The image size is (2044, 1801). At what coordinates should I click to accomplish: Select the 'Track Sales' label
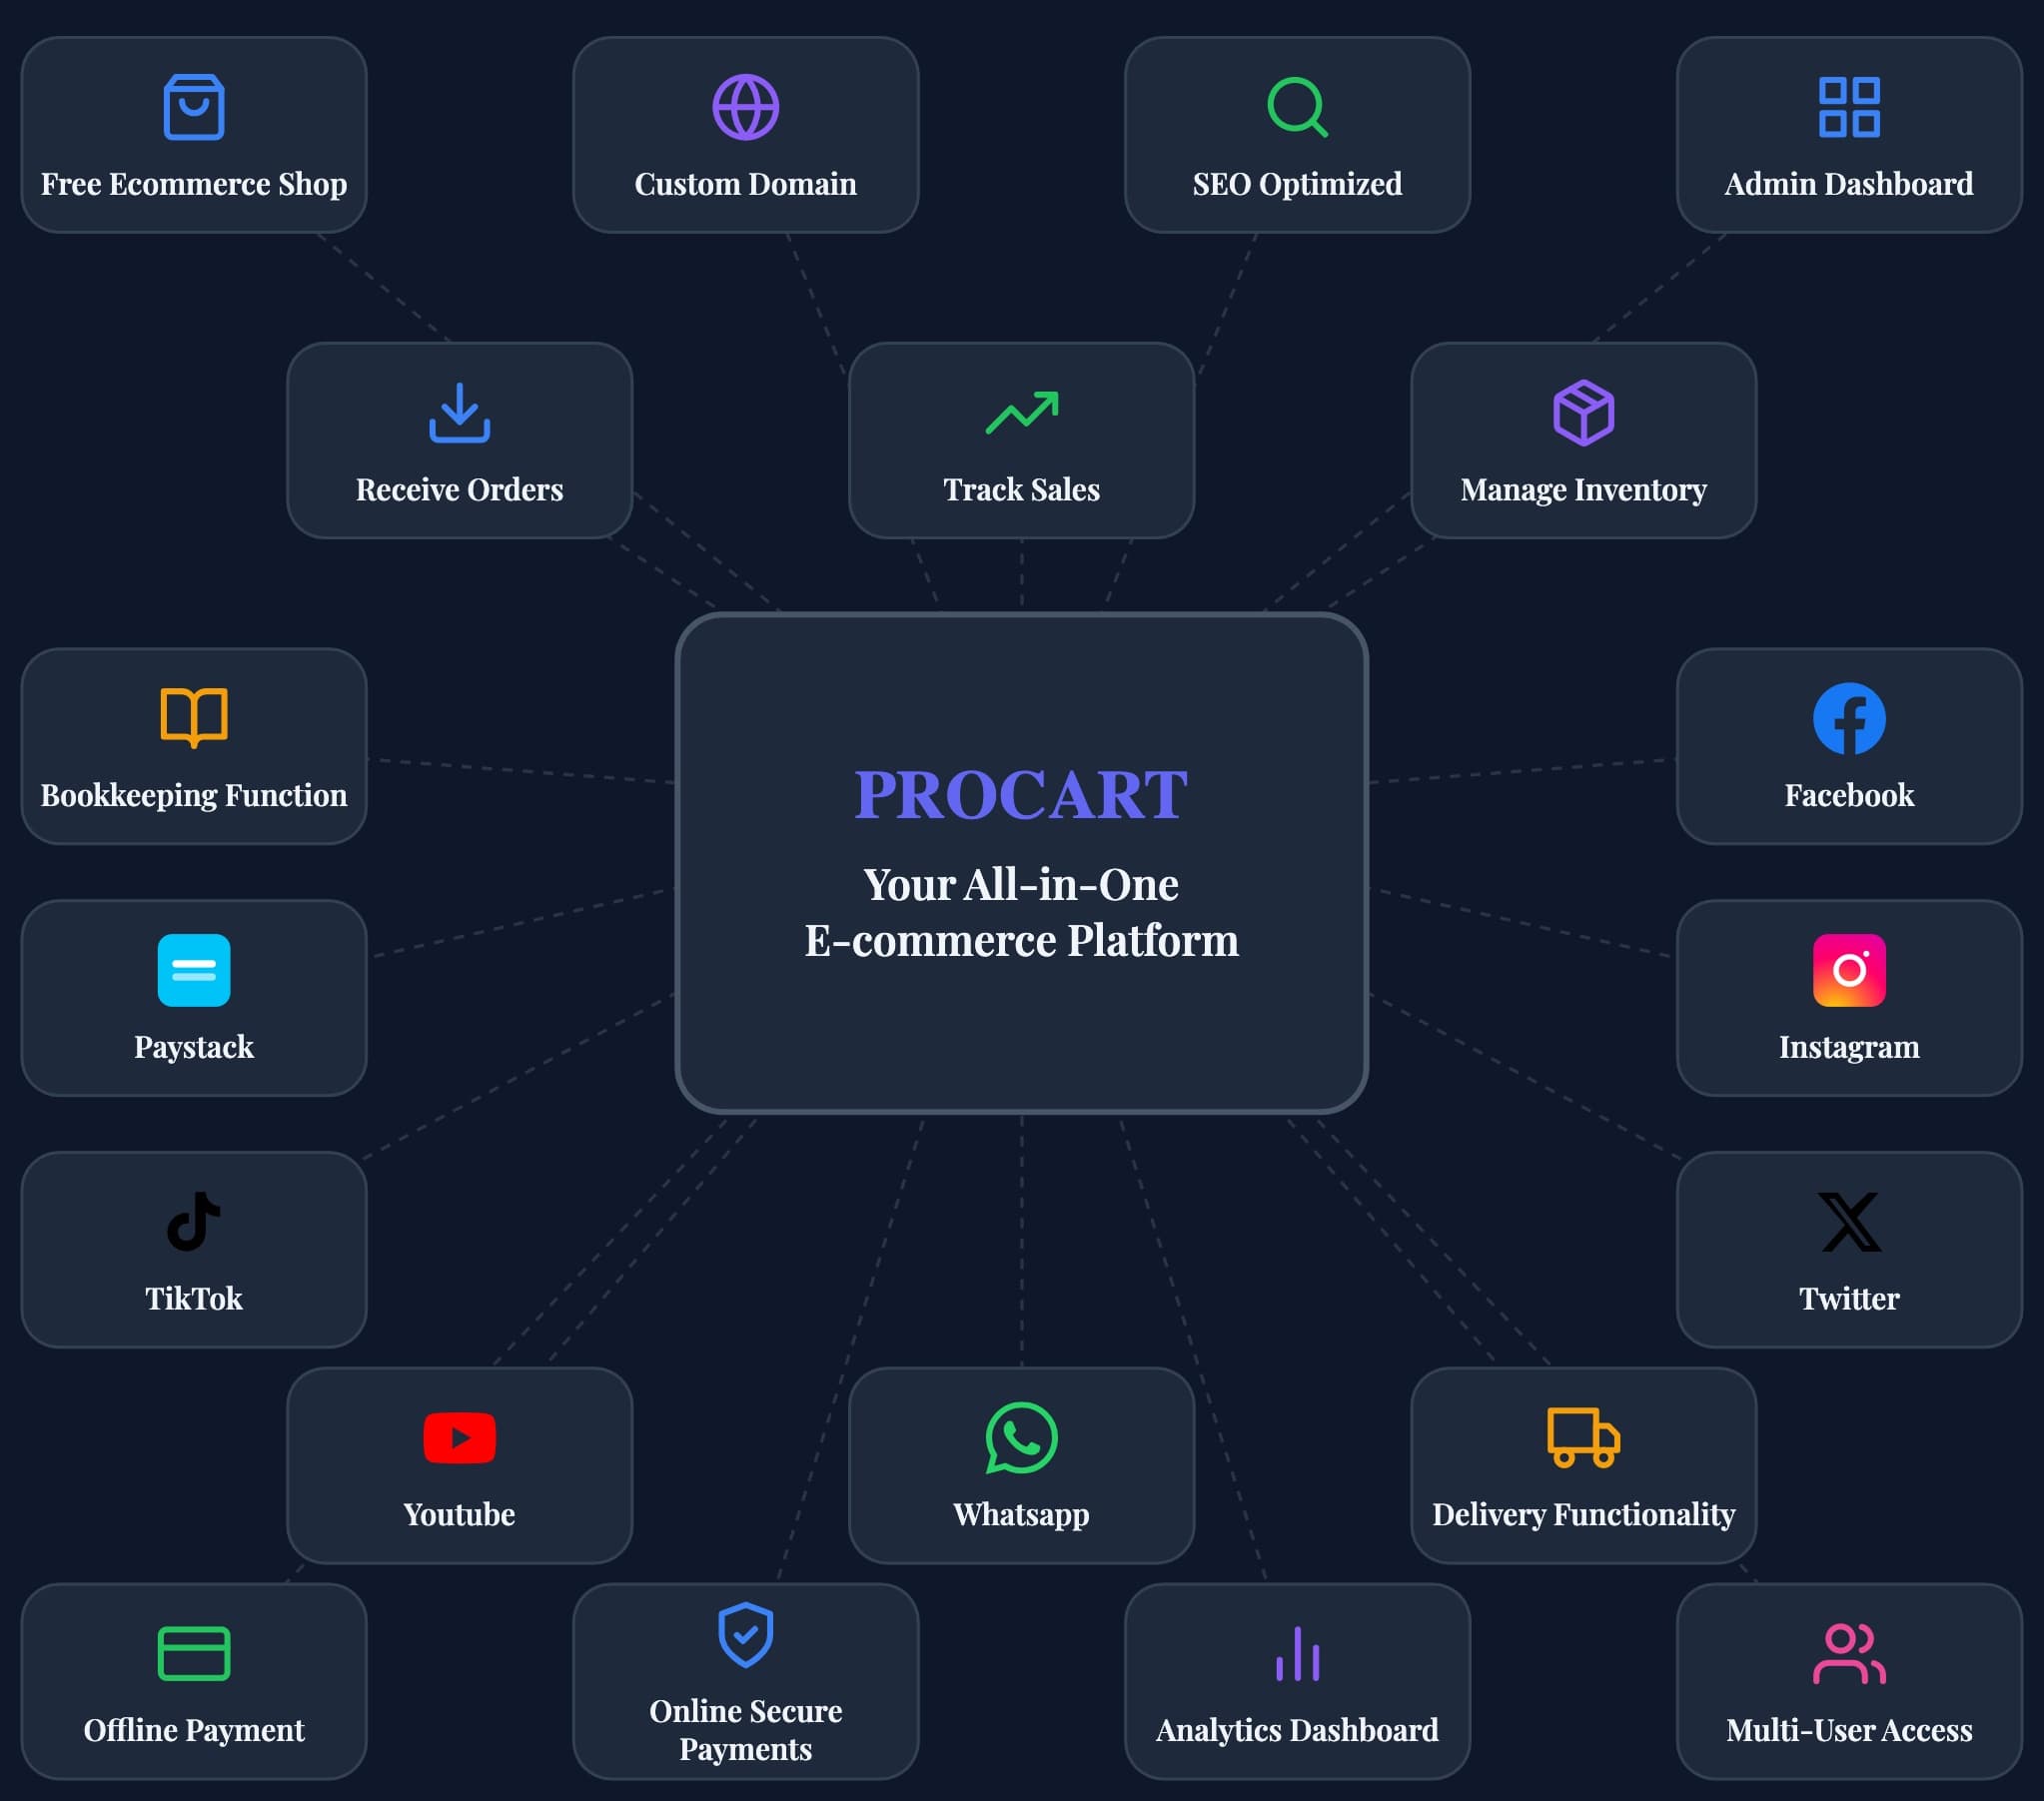tap(1021, 489)
